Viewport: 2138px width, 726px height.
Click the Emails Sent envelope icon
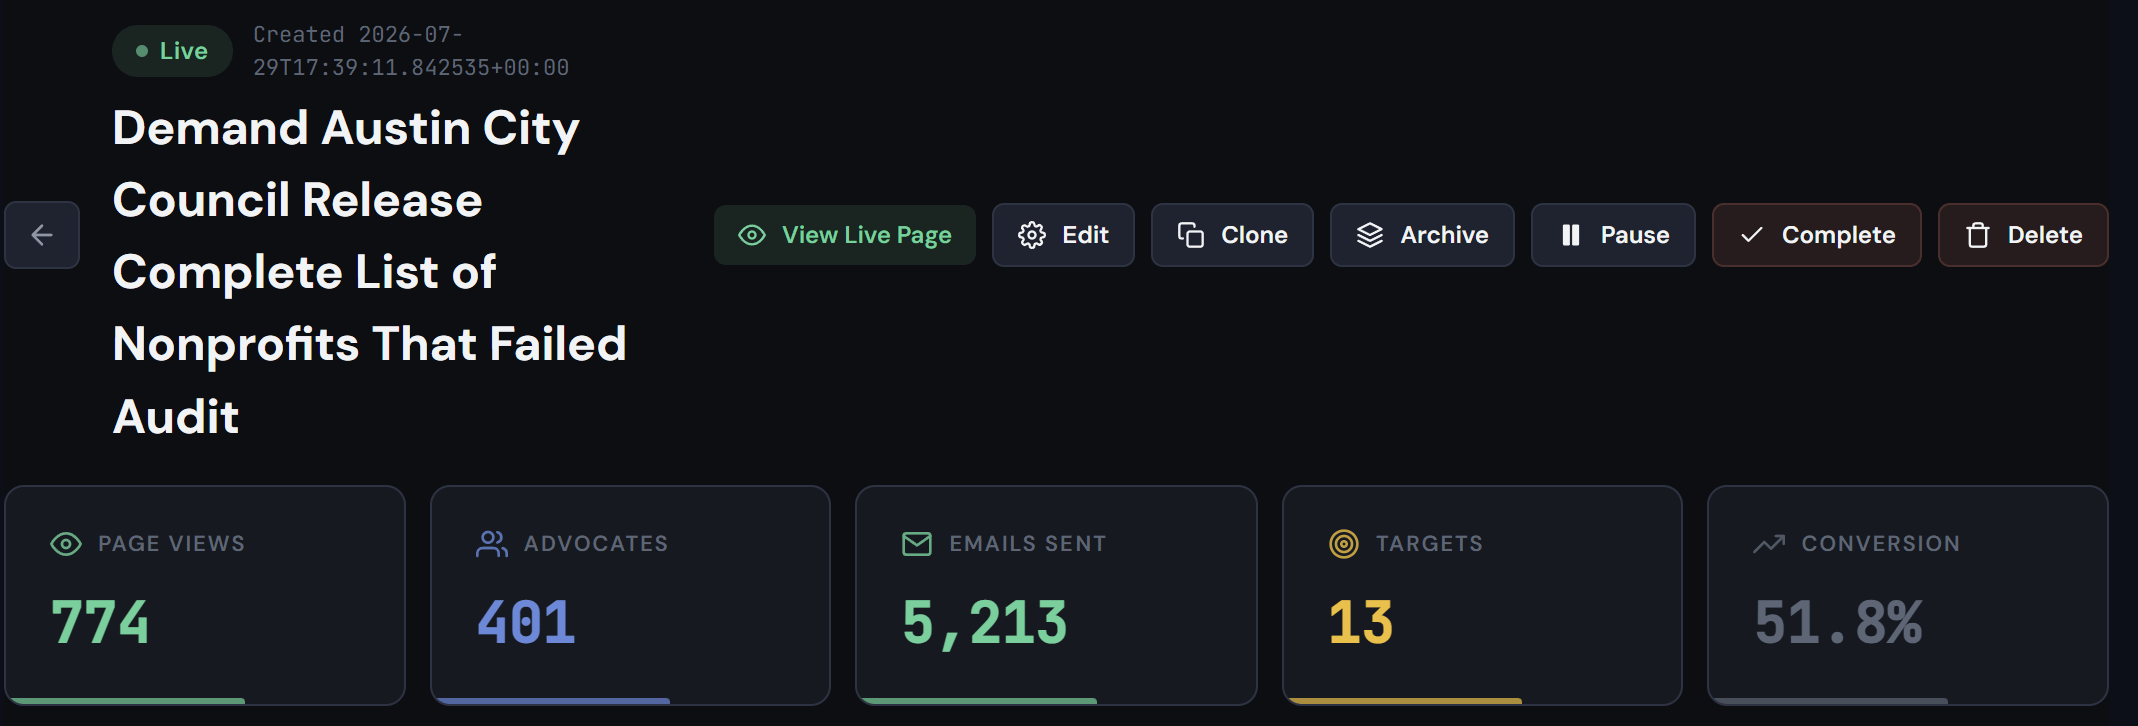tap(917, 544)
